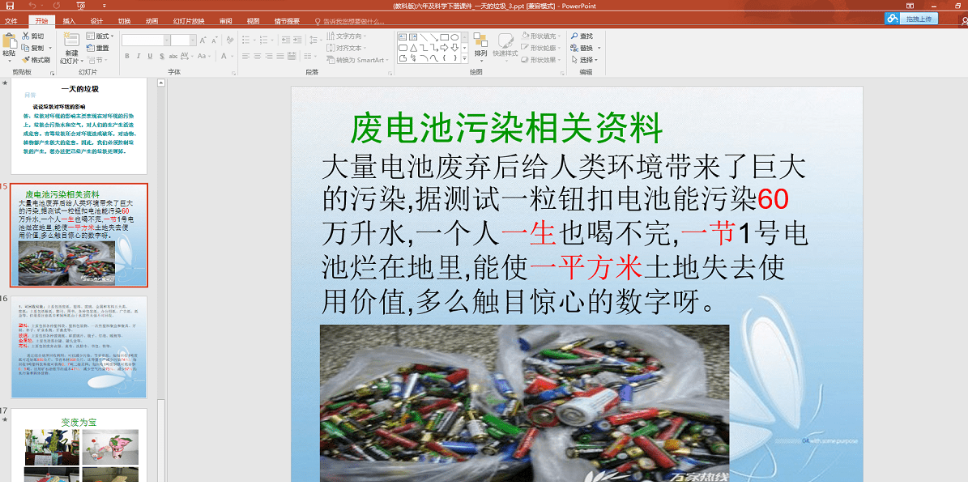The width and height of the screenshot is (968, 482).
Task: Select slide 16 thumbnail in slide panel
Action: (x=78, y=346)
